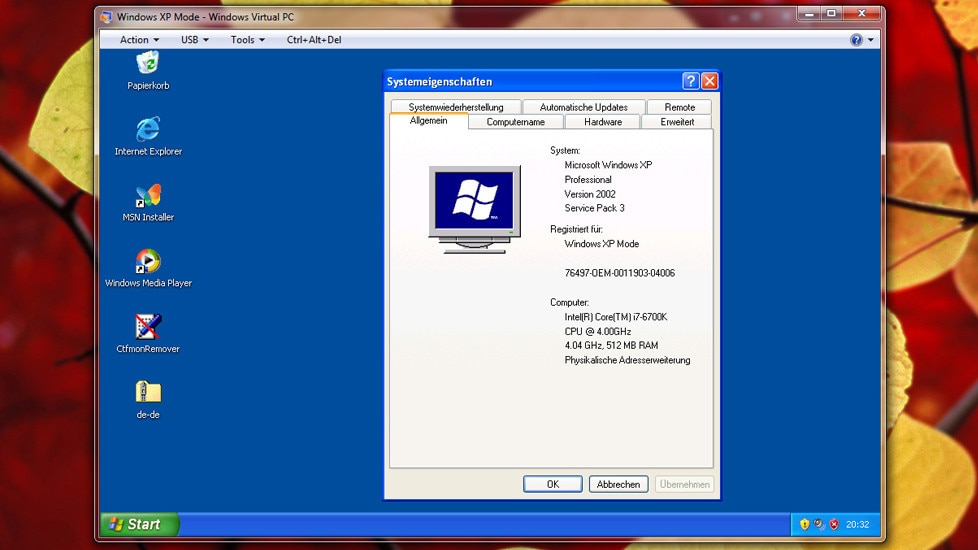Image resolution: width=978 pixels, height=550 pixels.
Task: Send Ctrl+Alt+Del to the virtual machine
Action: click(314, 40)
